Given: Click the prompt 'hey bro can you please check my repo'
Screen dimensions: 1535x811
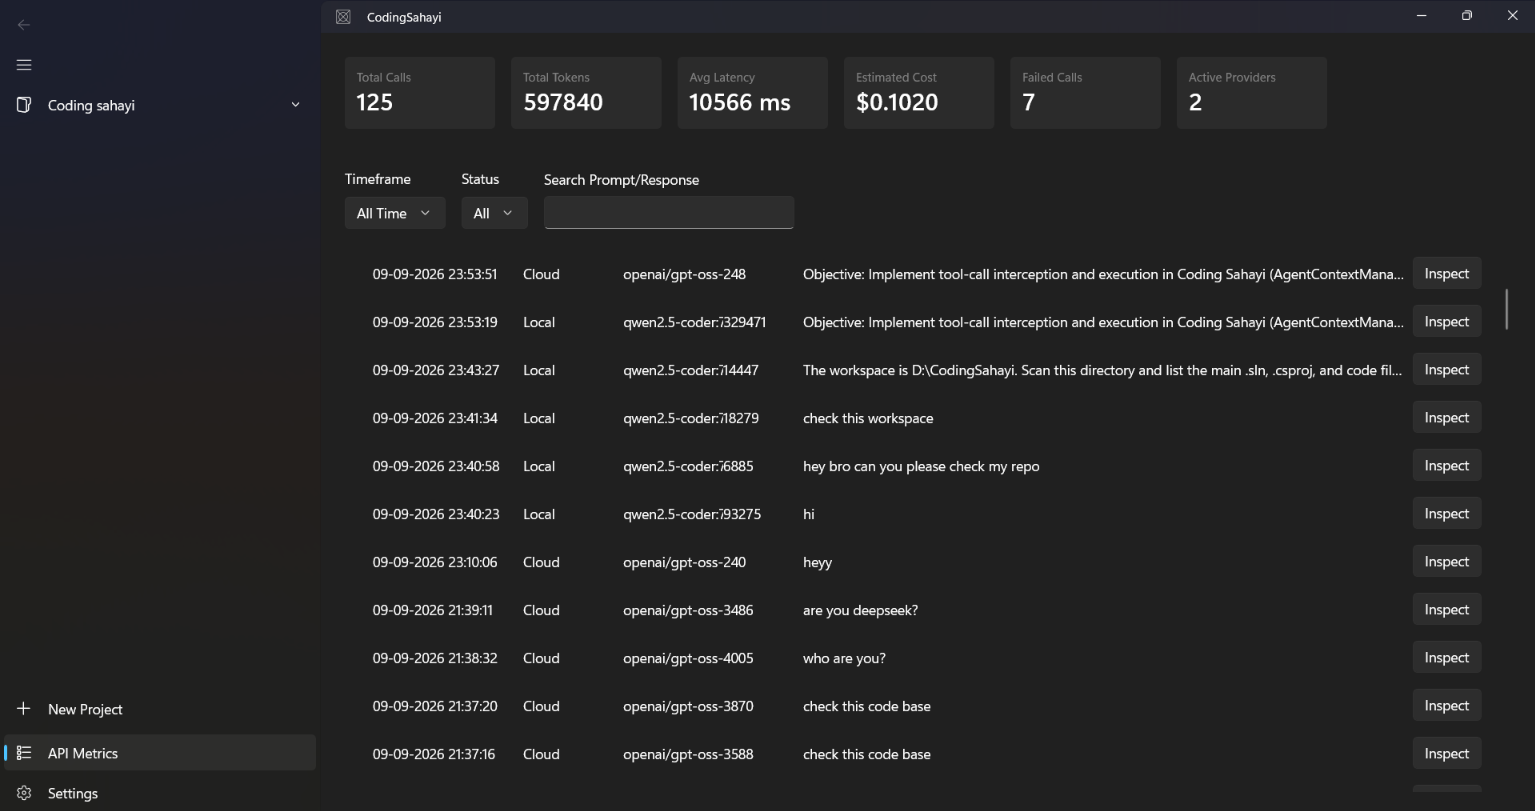Looking at the screenshot, I should click(x=921, y=466).
